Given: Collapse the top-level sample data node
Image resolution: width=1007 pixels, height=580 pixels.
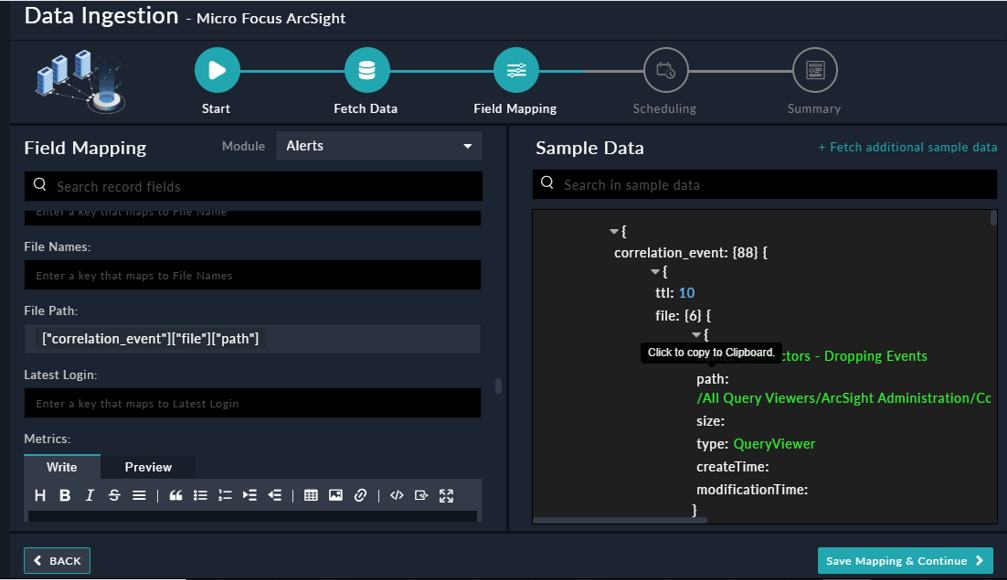Looking at the screenshot, I should click(614, 232).
